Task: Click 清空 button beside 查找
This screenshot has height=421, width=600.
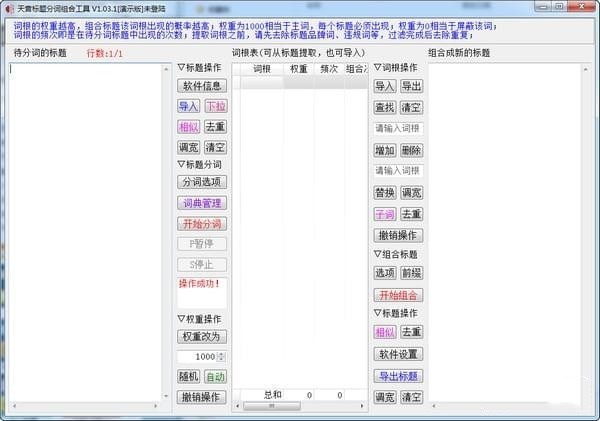Action: pos(411,108)
